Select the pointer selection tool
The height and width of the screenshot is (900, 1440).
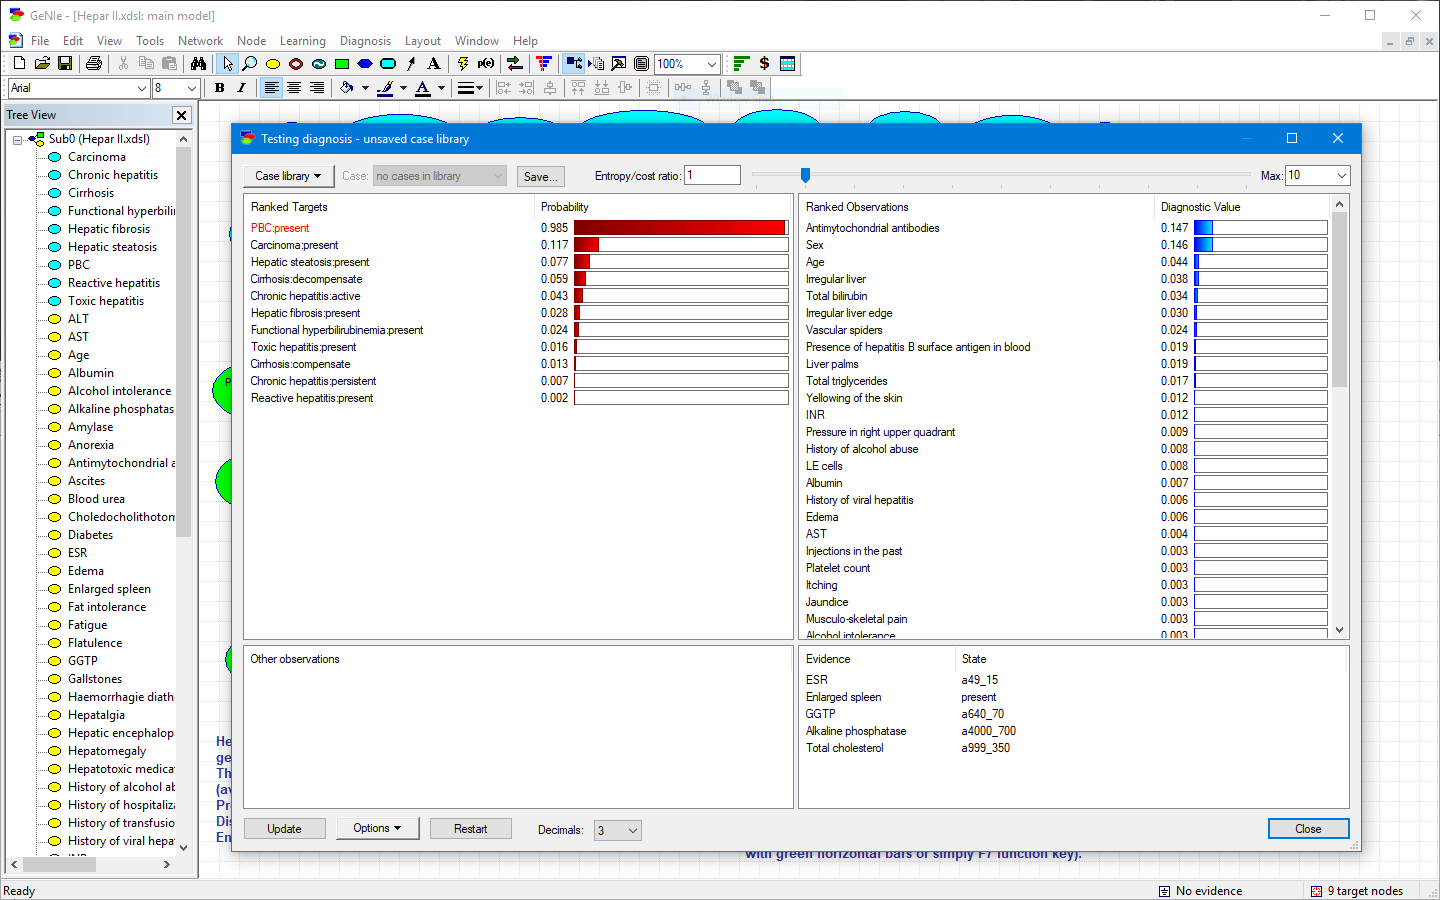(228, 63)
